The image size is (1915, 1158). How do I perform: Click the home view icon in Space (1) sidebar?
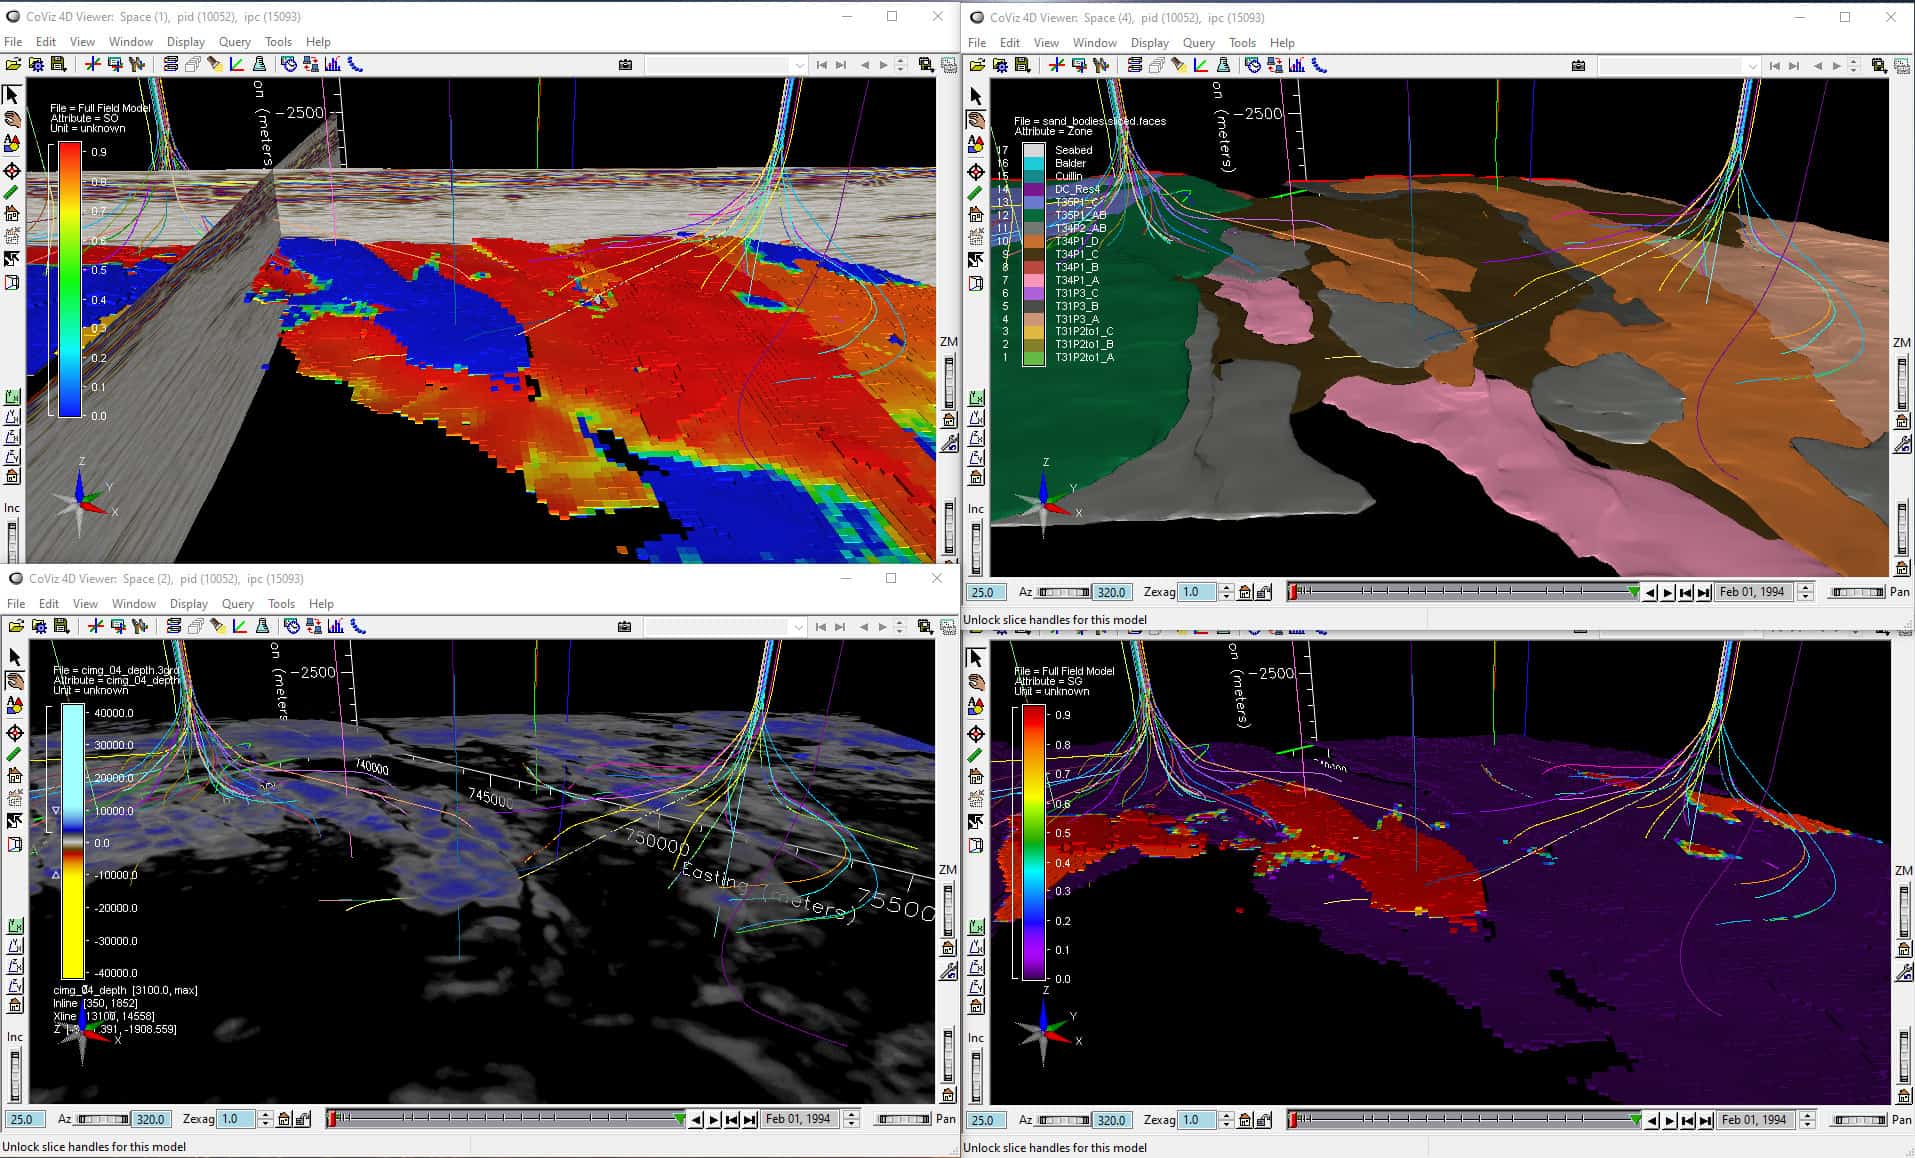coord(12,213)
